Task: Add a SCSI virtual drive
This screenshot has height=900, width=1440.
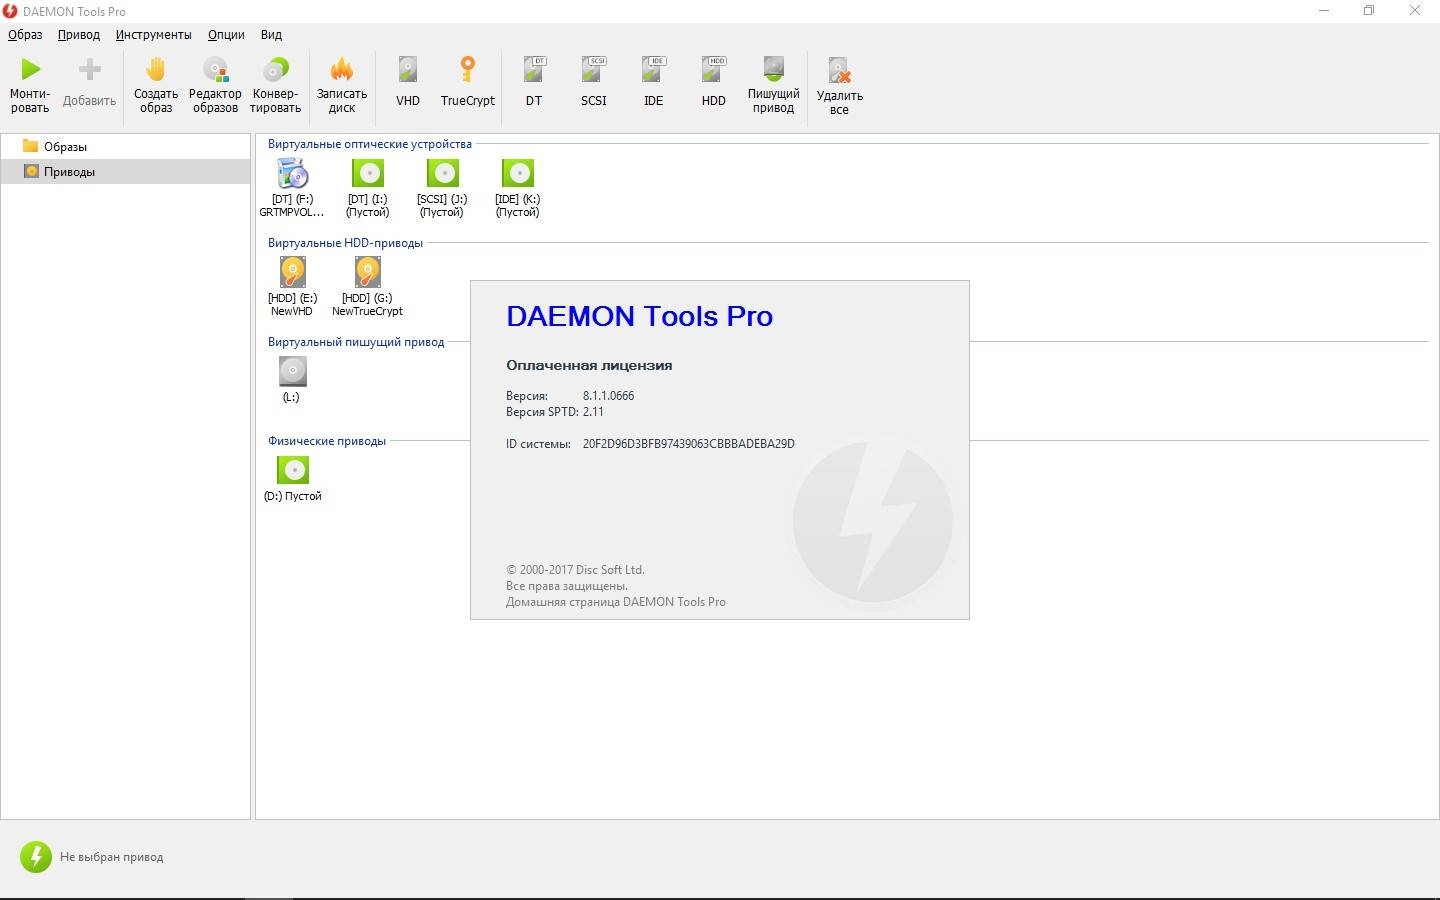Action: pos(594,69)
